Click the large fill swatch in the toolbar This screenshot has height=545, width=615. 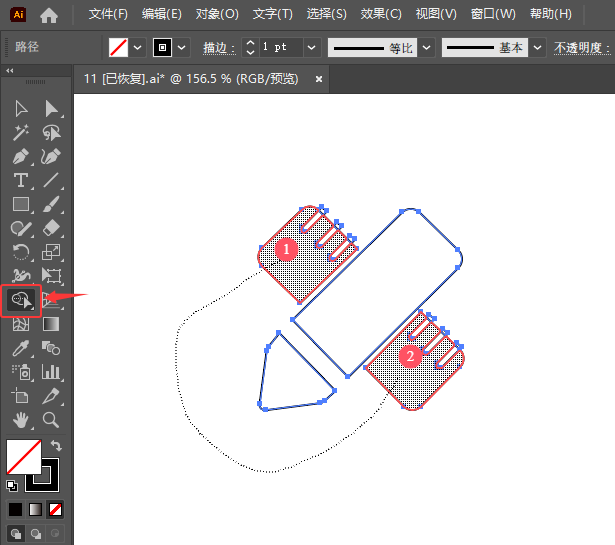(22, 458)
